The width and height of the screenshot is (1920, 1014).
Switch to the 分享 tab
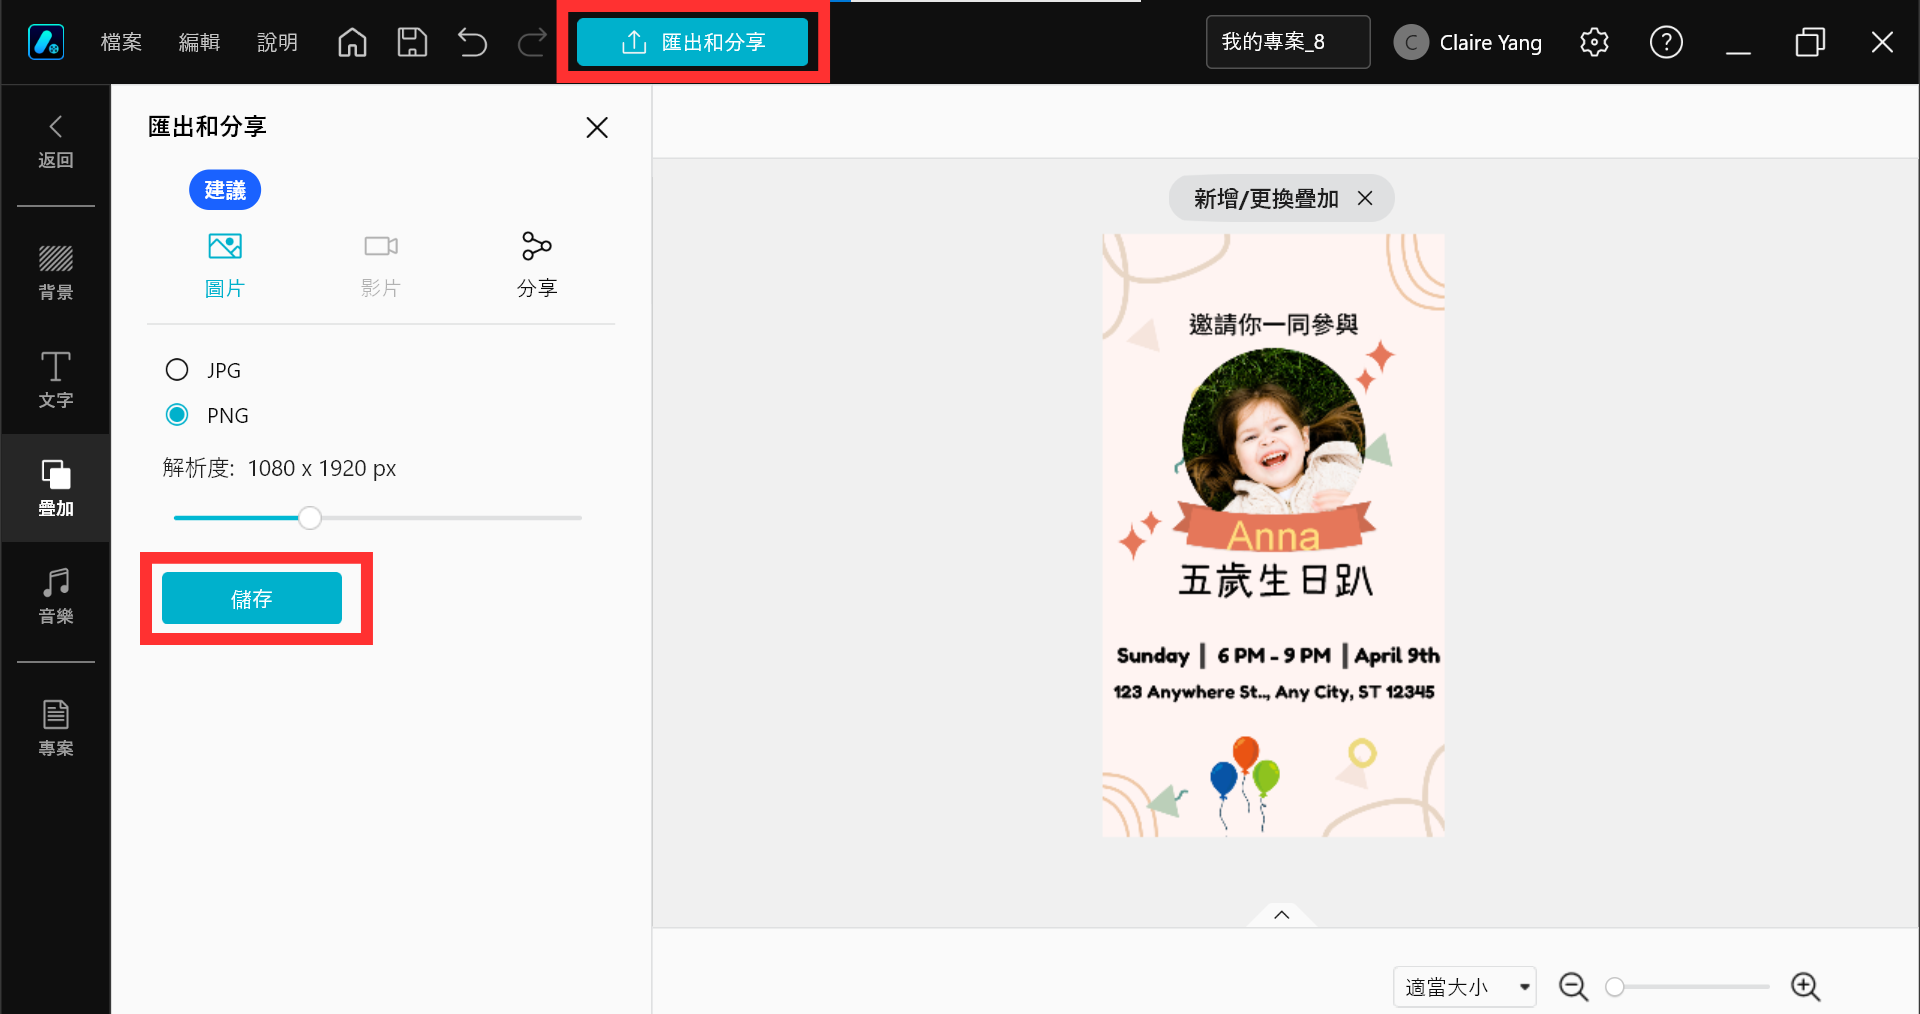point(537,264)
